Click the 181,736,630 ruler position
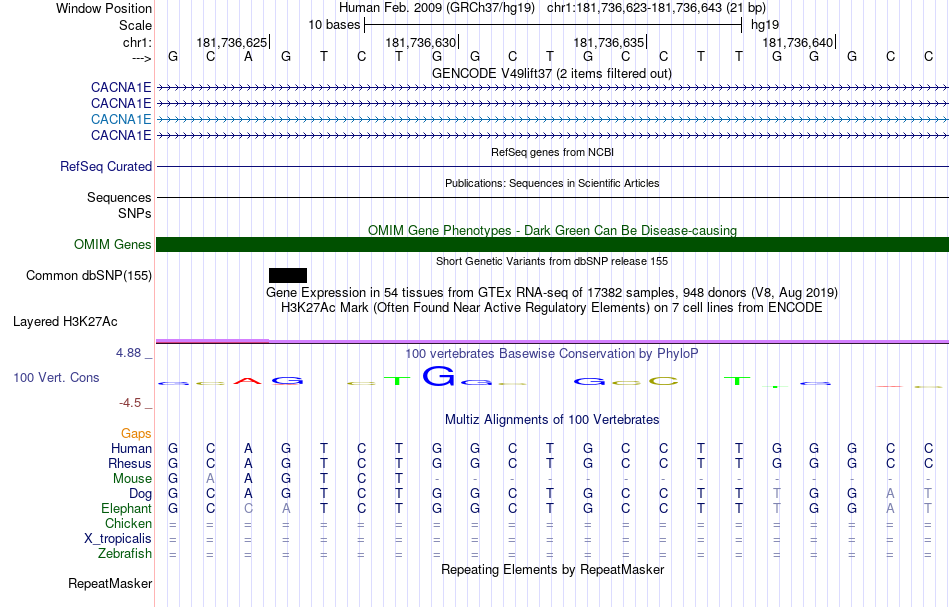The height and width of the screenshot is (607, 950). (420, 42)
